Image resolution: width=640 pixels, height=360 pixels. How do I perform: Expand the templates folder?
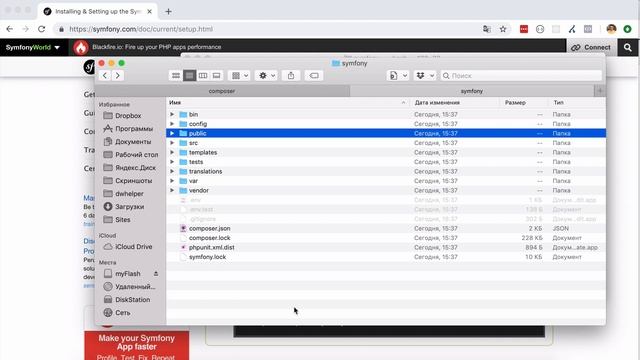(x=172, y=152)
